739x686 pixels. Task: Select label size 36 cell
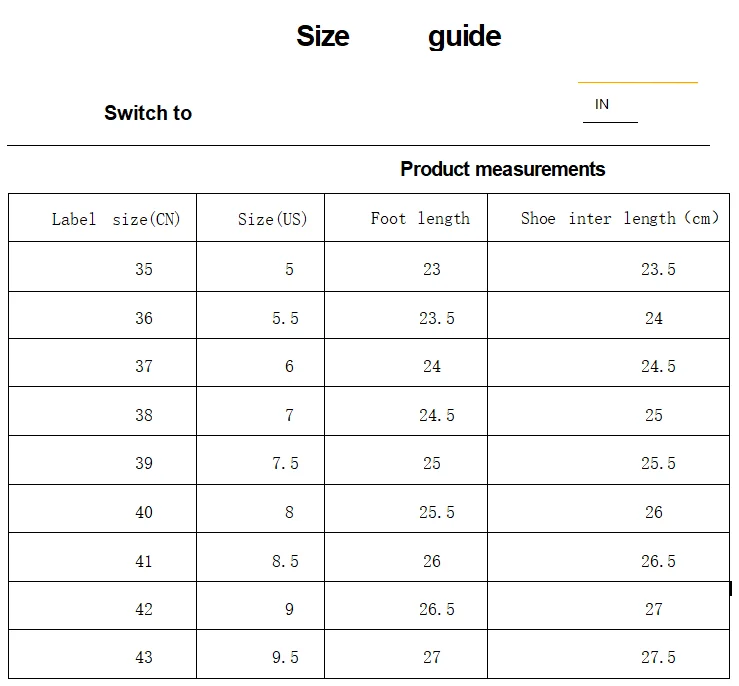click(x=102, y=315)
